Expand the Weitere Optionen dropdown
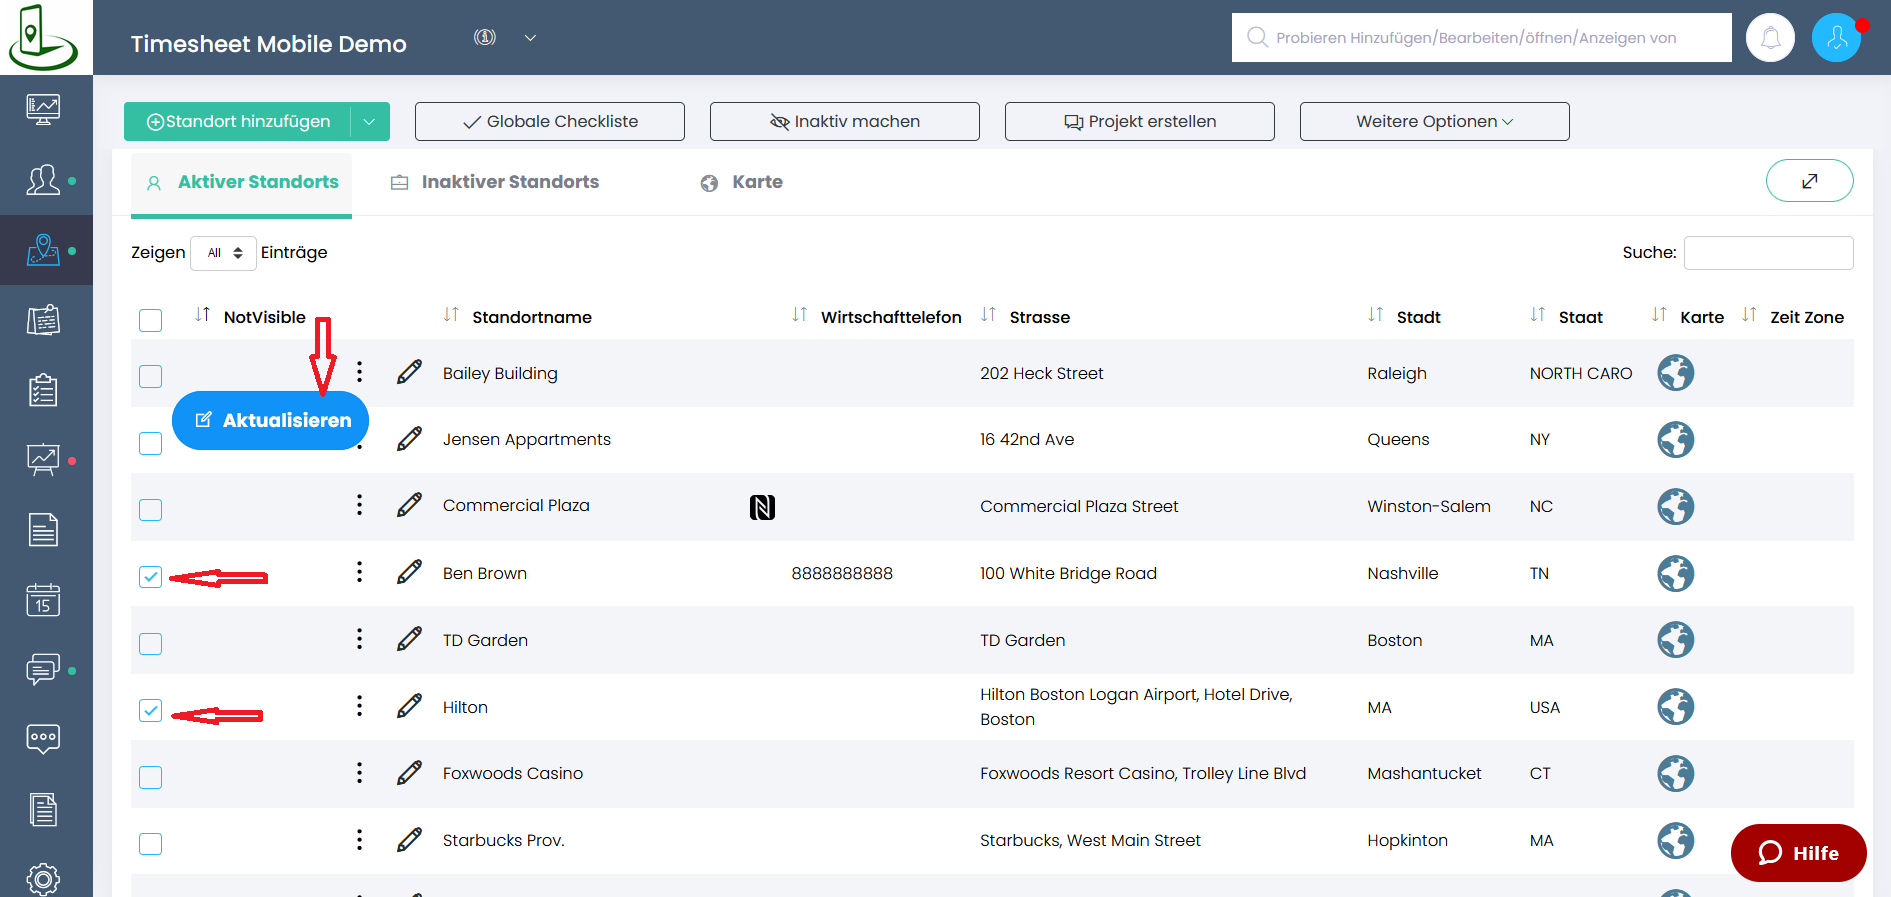Viewport: 1891px width, 897px height. 1434,122
